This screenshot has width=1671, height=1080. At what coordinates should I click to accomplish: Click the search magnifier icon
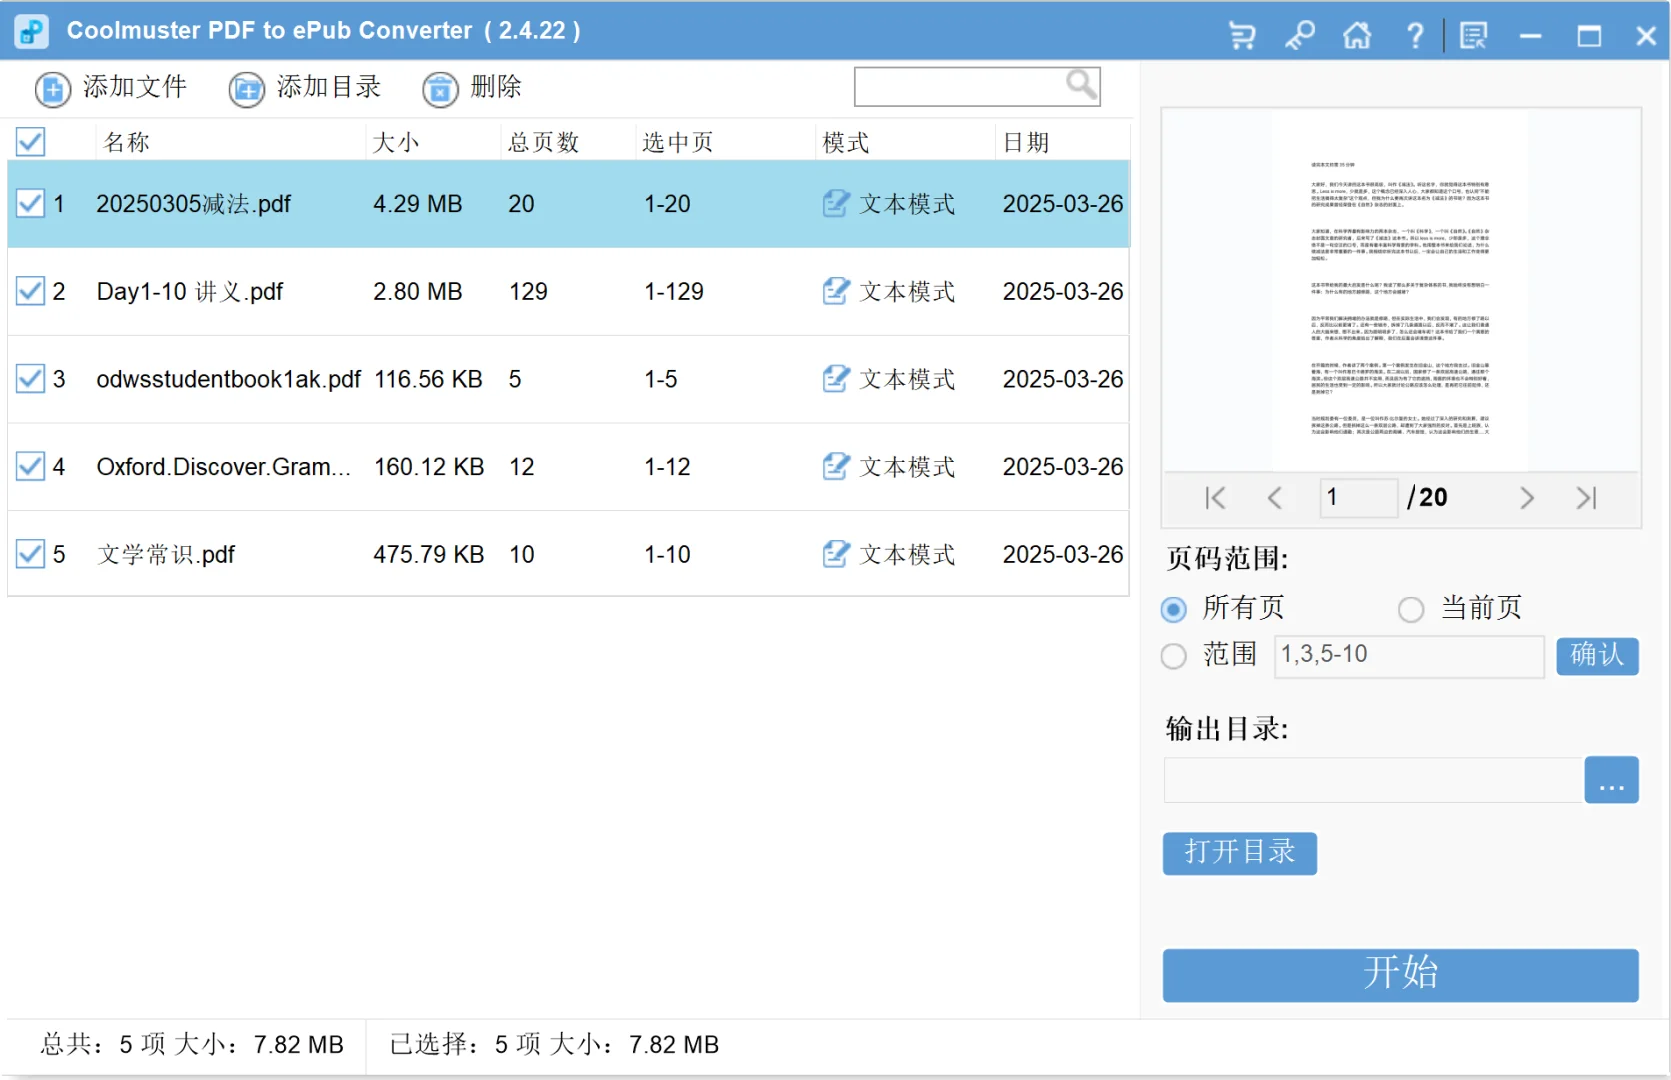1081,85
